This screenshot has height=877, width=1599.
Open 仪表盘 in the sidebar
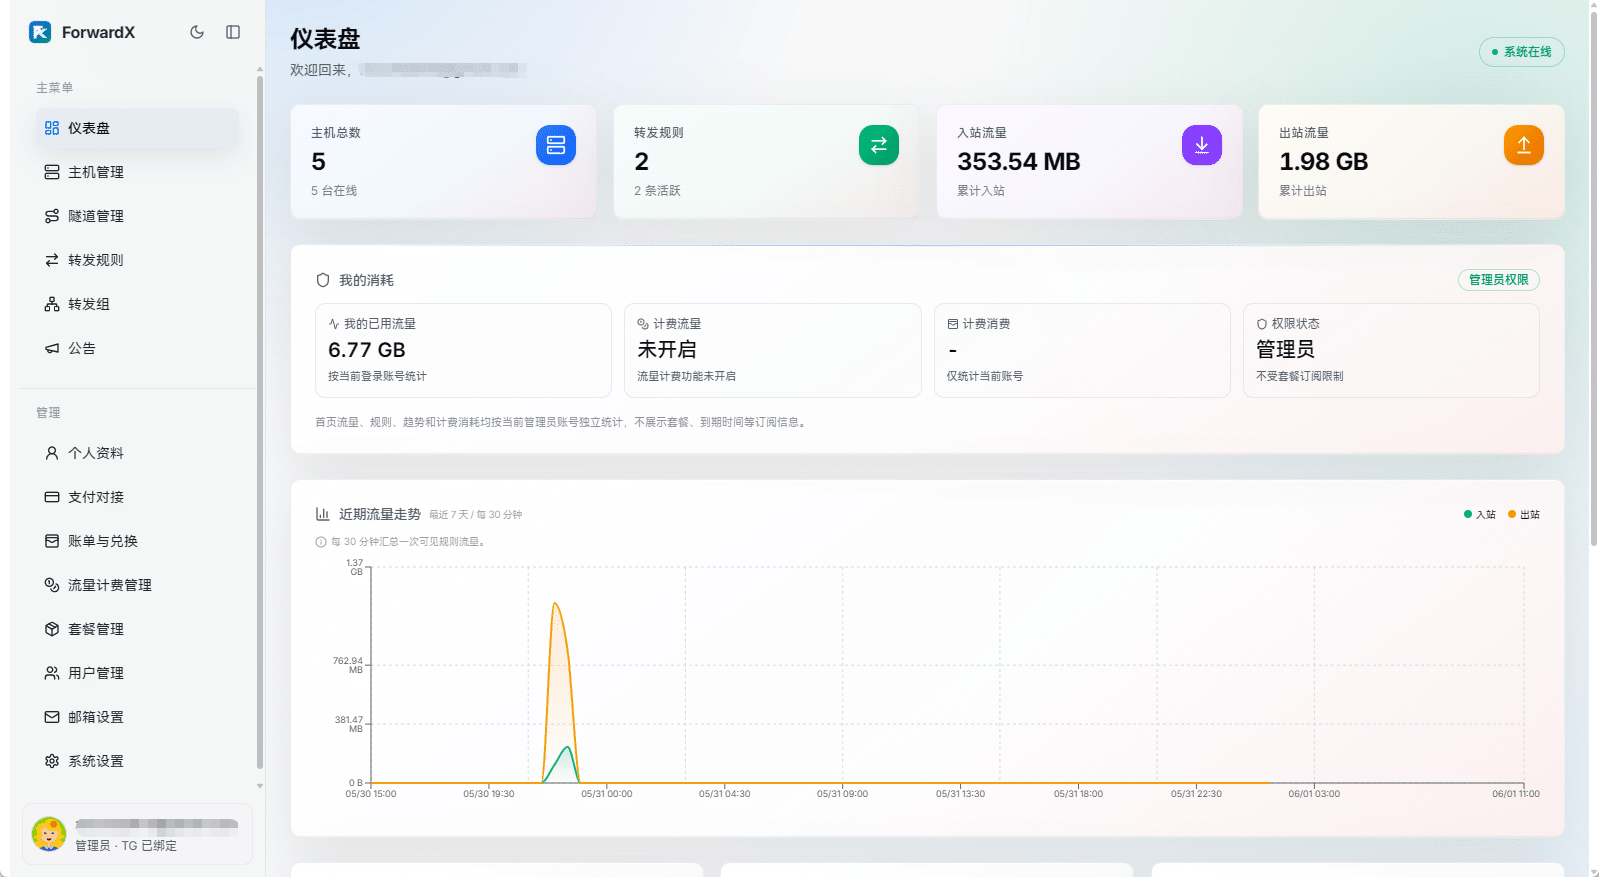(138, 128)
